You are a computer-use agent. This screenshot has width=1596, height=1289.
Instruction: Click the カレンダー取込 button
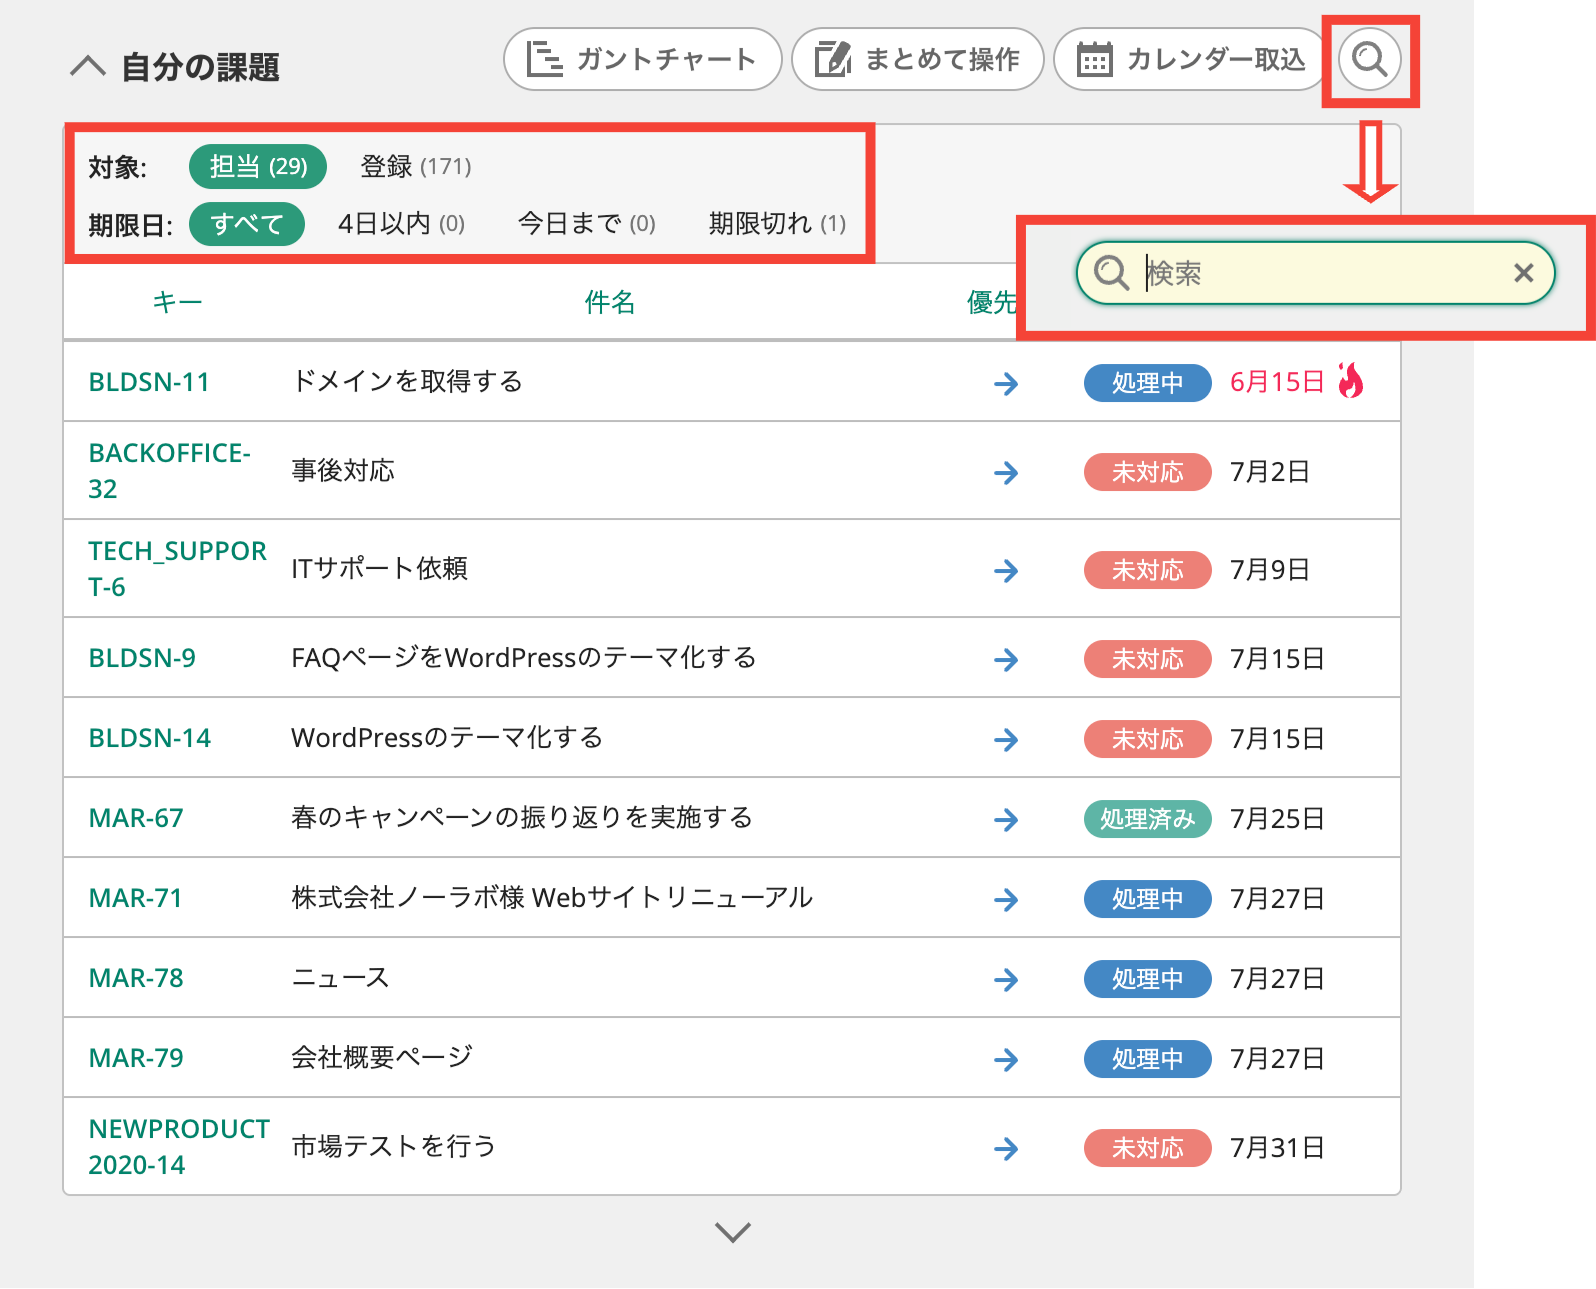point(1191,59)
